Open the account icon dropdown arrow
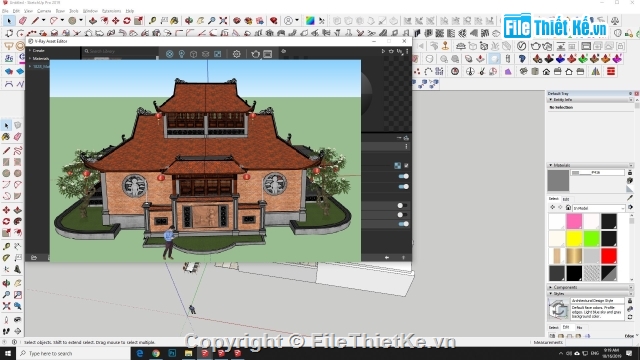 click(297, 20)
